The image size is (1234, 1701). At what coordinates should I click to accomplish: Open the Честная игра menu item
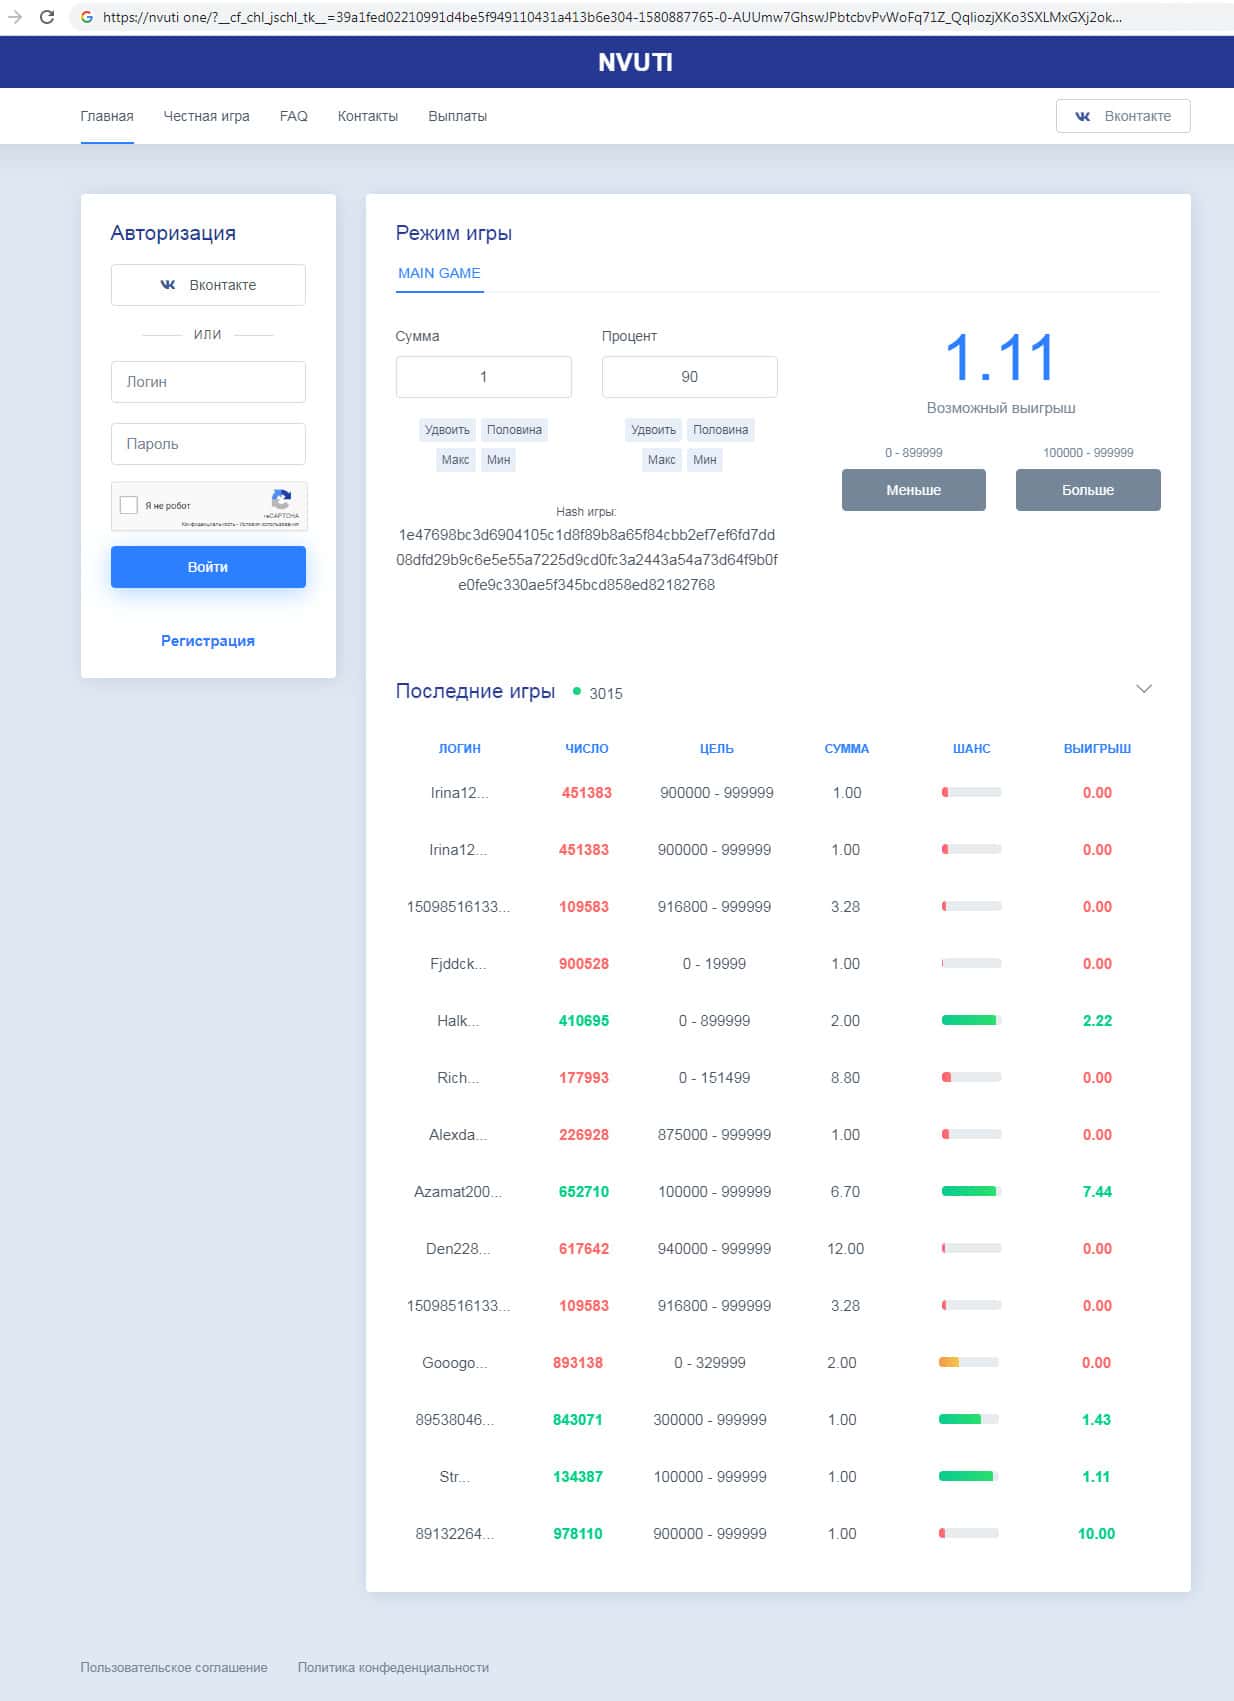click(206, 116)
